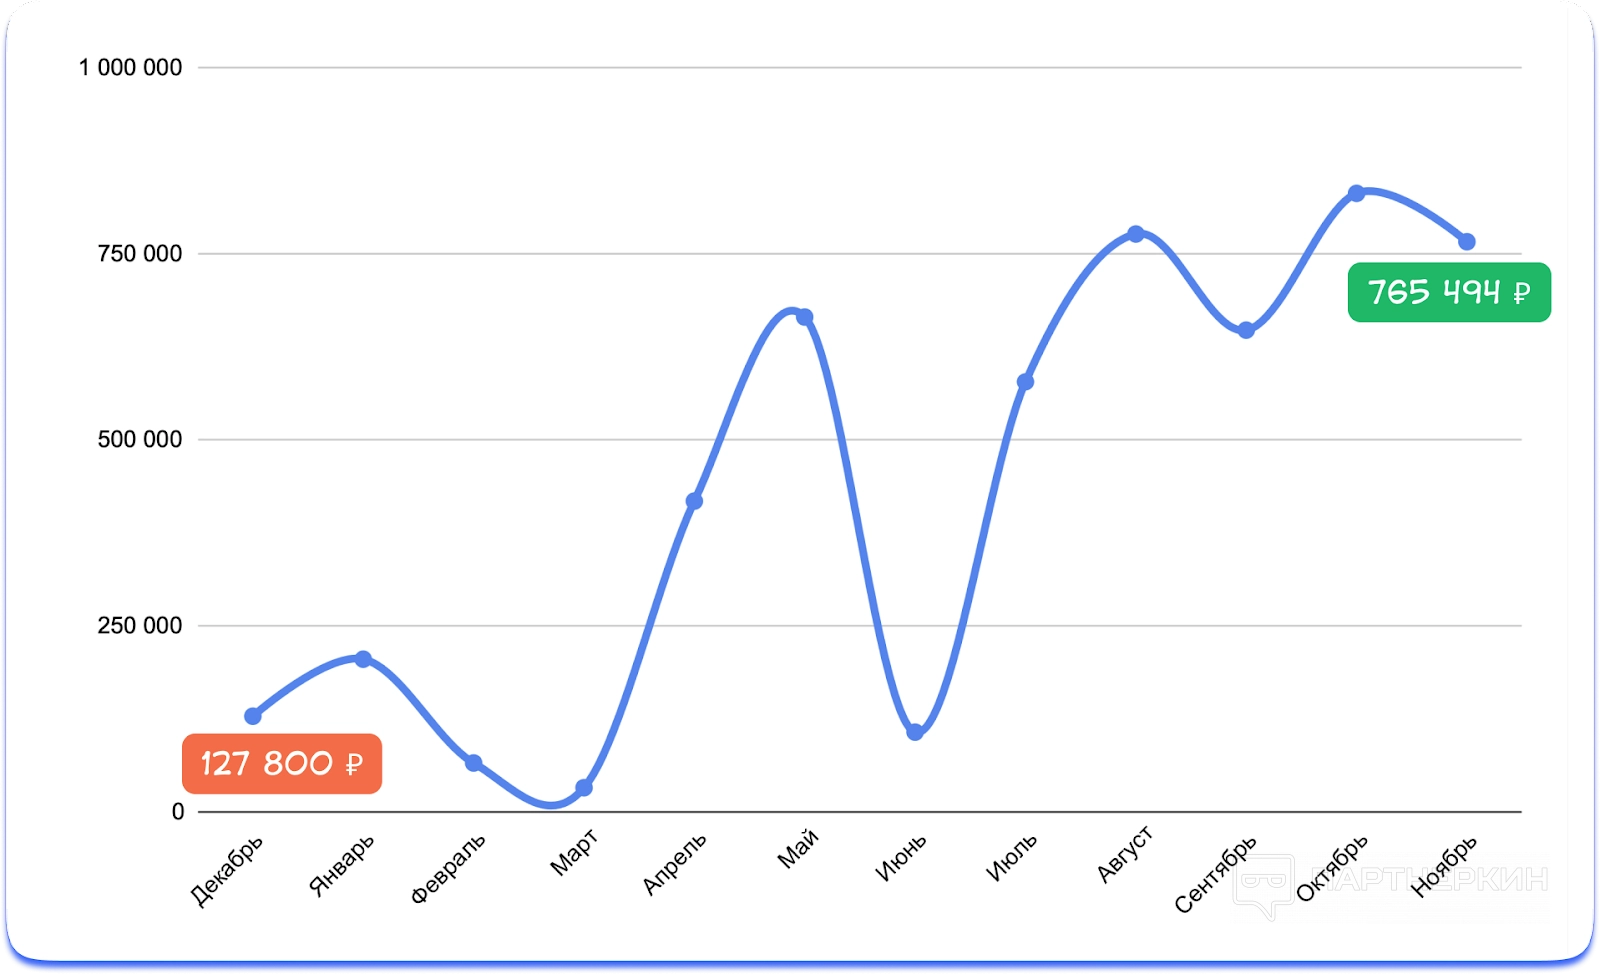This screenshot has height=974, width=1600.
Task: Select the January data point on the line
Action: [x=363, y=659]
